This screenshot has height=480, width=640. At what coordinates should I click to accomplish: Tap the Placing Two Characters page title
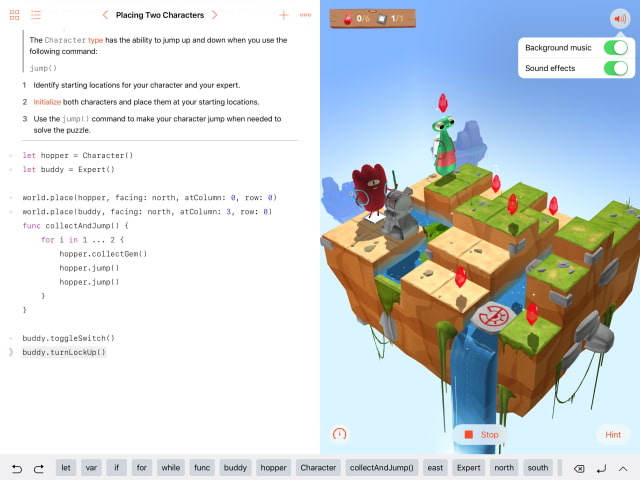(160, 15)
